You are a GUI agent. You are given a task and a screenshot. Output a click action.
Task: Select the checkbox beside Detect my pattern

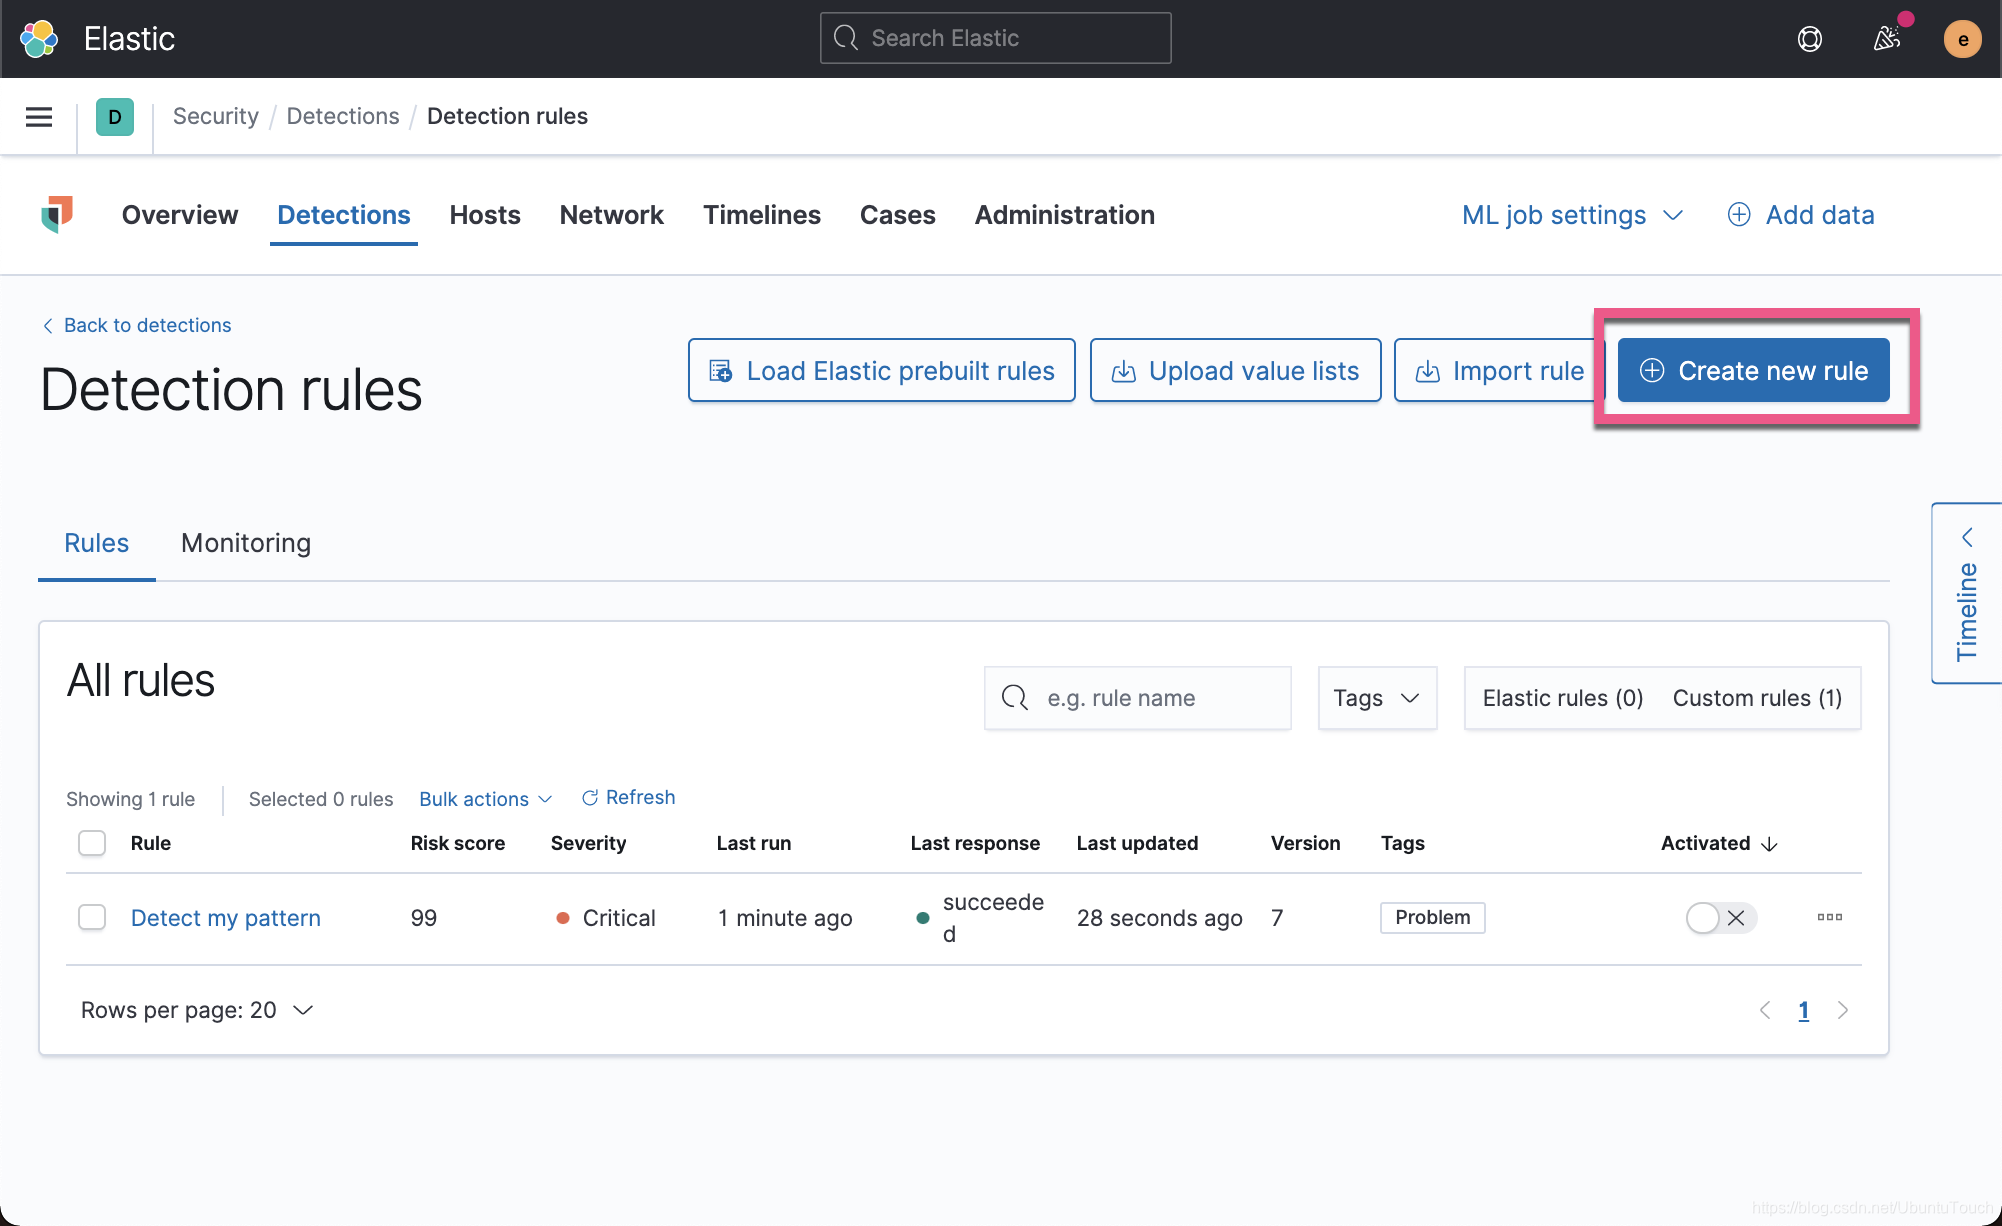click(91, 916)
